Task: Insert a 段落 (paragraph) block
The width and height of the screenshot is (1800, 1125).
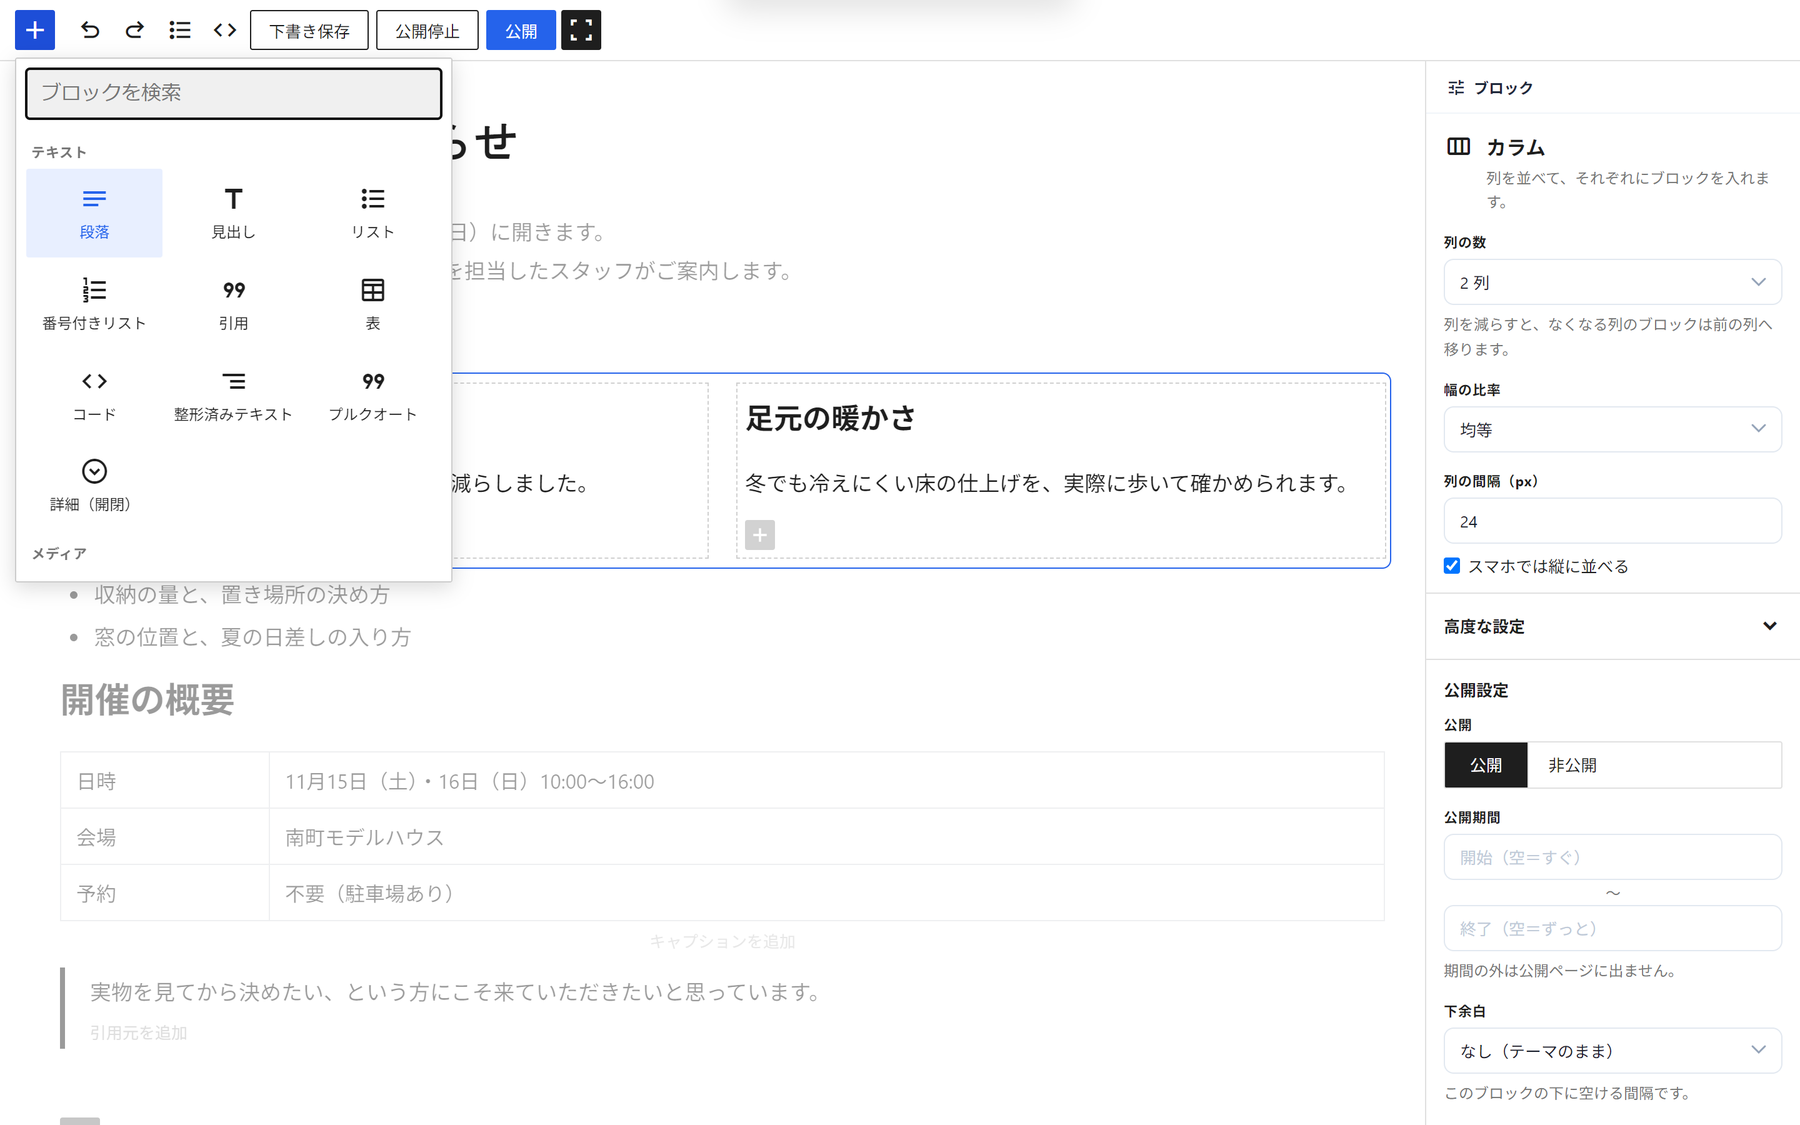Action: pos(94,213)
